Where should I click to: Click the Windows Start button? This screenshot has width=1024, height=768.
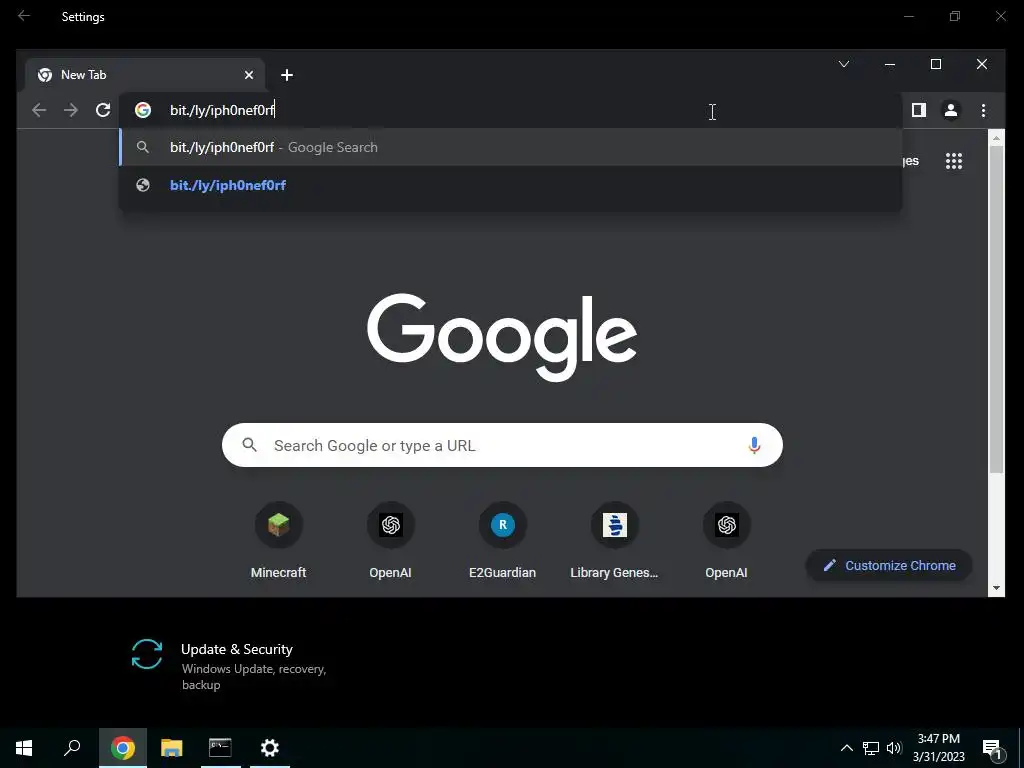click(24, 748)
